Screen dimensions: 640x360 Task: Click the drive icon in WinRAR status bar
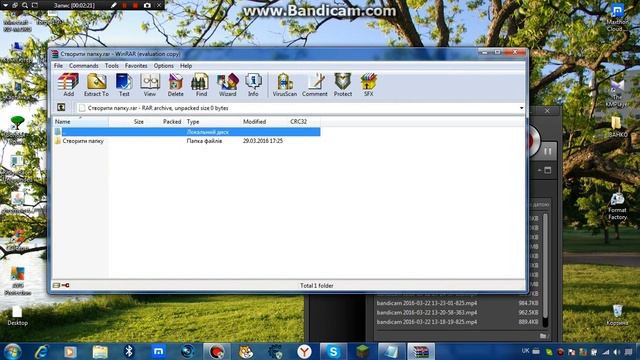[56, 285]
